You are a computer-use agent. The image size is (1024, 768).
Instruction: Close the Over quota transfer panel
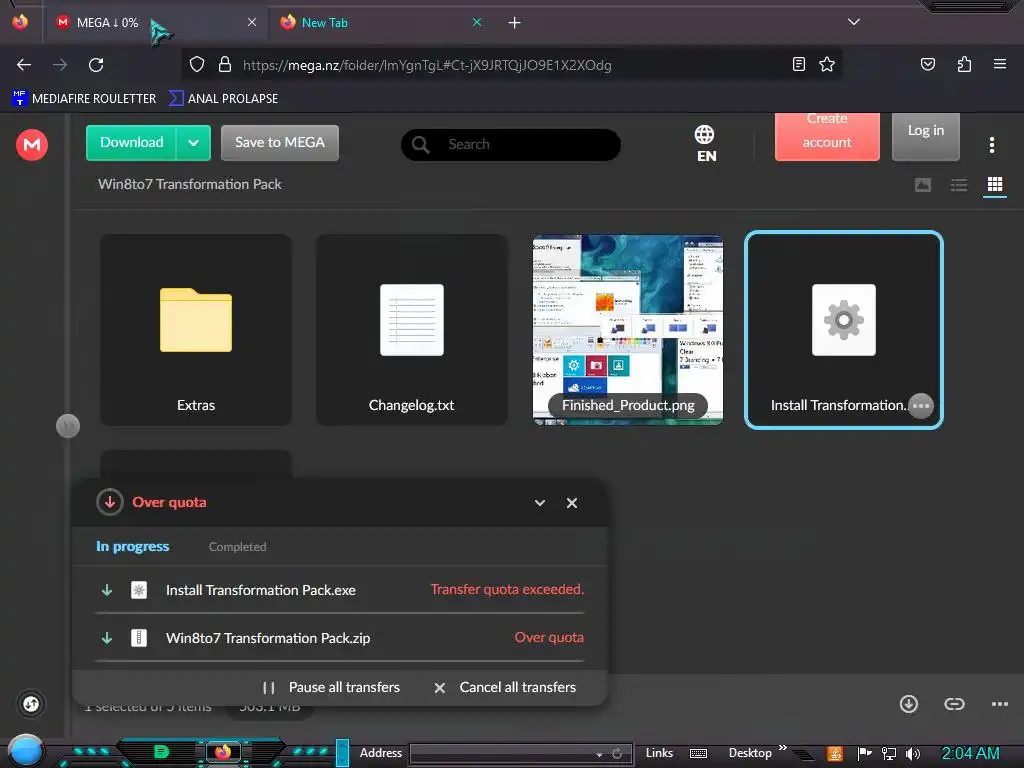click(571, 503)
